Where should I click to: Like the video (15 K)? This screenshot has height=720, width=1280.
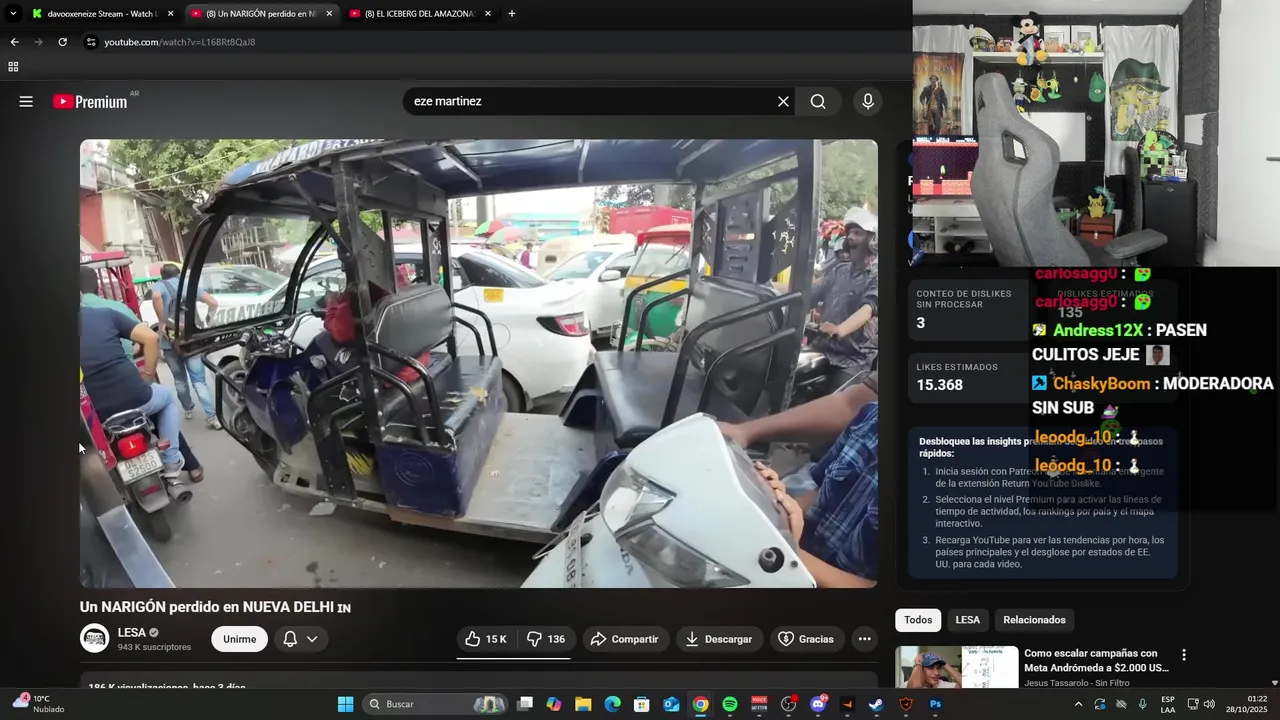coord(486,639)
